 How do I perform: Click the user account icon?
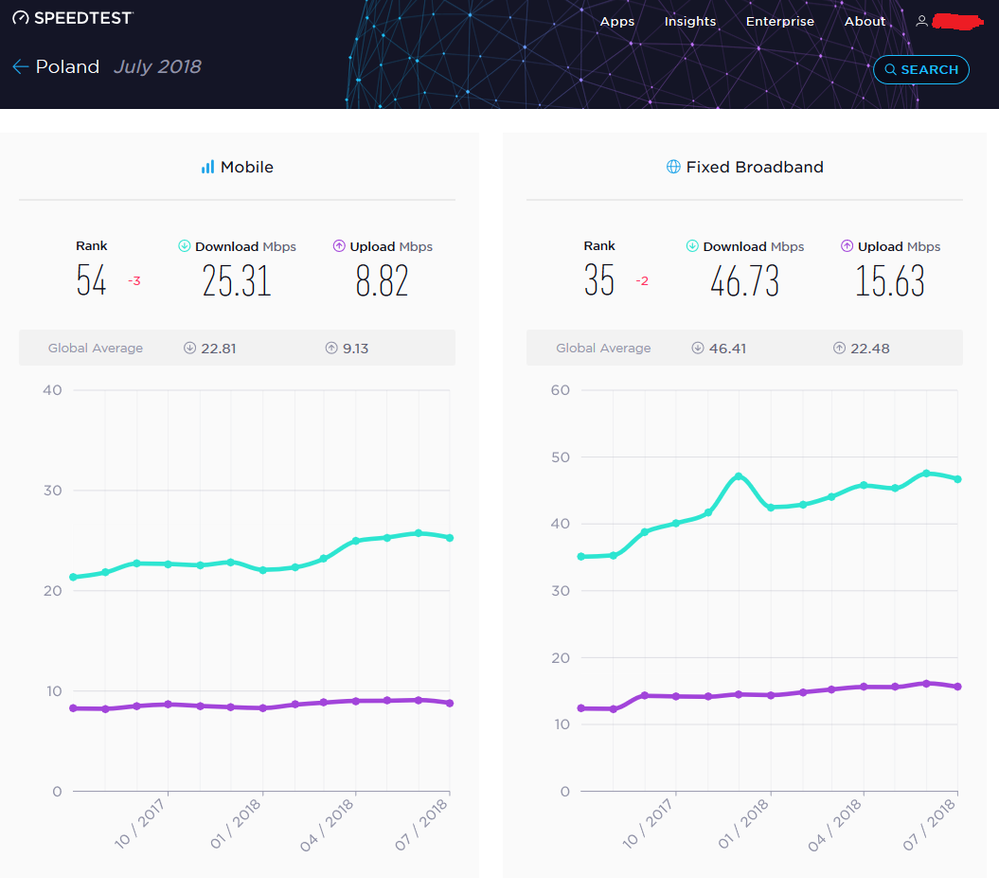point(921,21)
